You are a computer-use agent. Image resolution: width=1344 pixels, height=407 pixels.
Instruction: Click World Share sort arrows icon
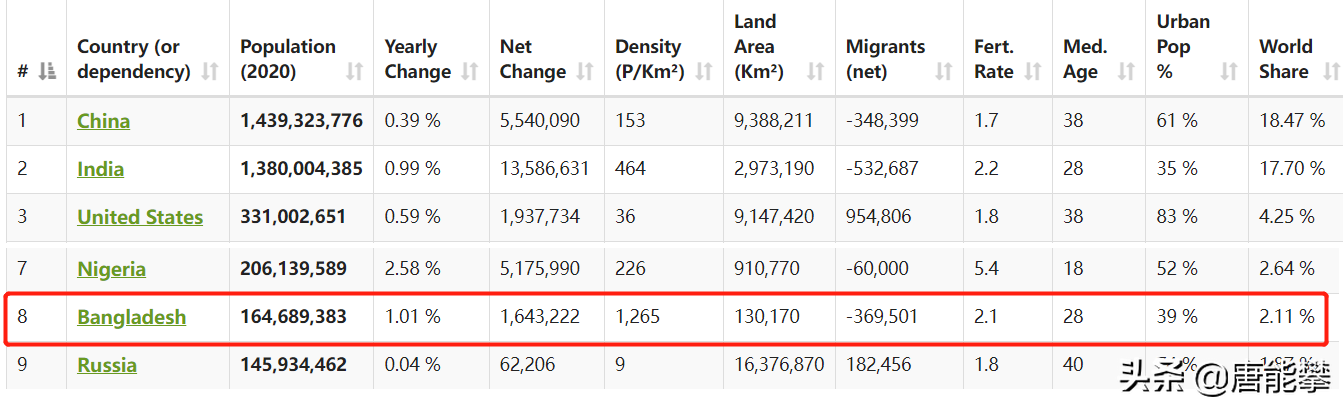click(x=1330, y=72)
